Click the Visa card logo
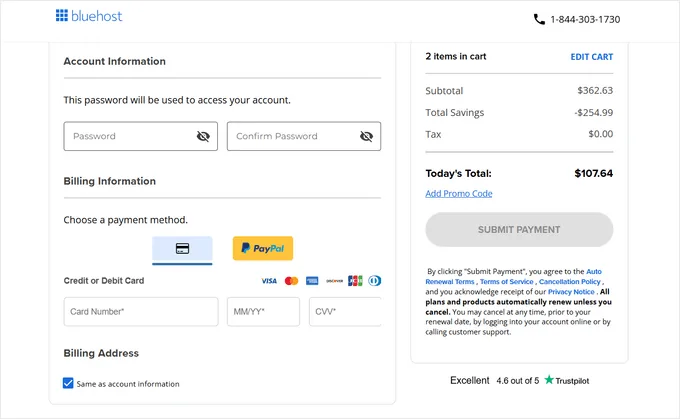Viewport: 680px width, 419px height. [269, 281]
